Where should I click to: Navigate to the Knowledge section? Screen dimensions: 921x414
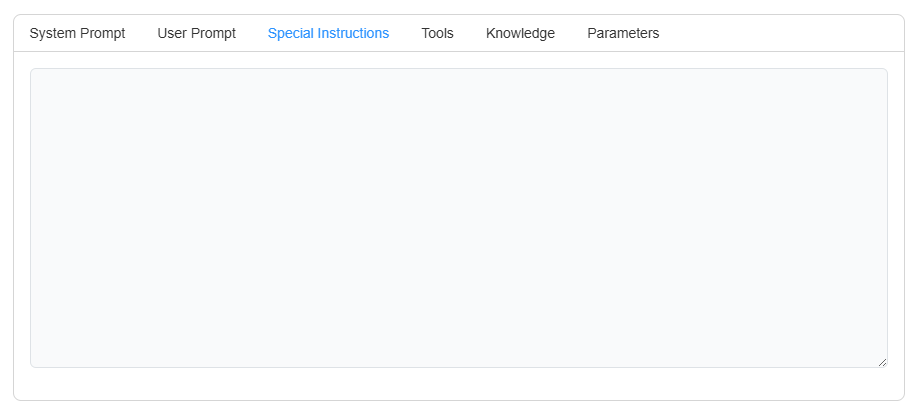click(520, 33)
